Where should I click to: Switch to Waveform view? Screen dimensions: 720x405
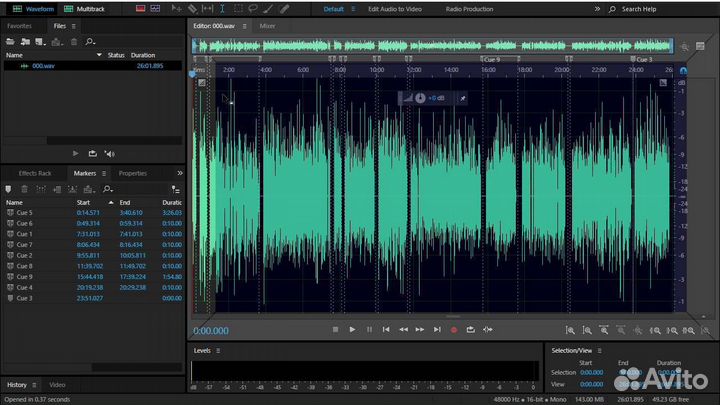(x=33, y=9)
